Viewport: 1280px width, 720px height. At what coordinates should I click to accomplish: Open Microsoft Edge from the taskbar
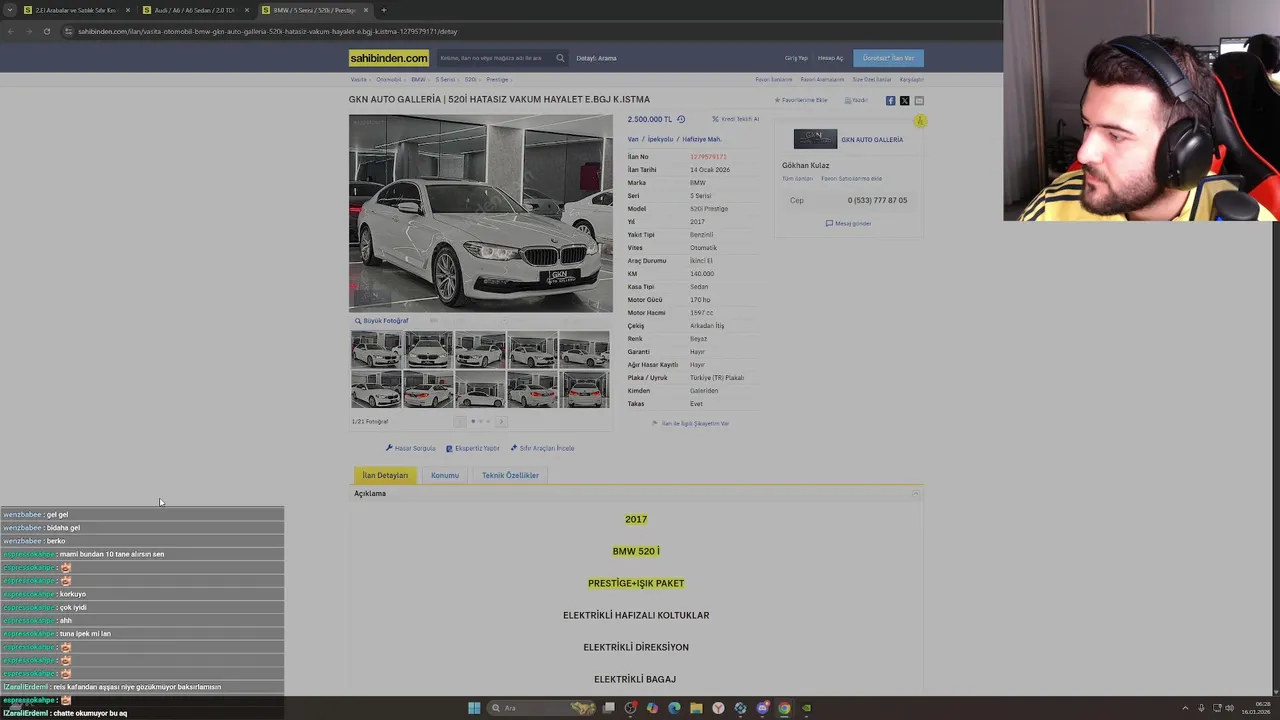pyautogui.click(x=674, y=708)
